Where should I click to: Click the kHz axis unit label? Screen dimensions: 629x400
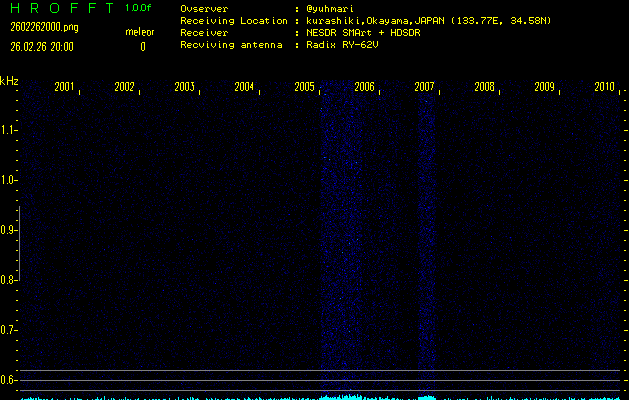(x=9, y=80)
